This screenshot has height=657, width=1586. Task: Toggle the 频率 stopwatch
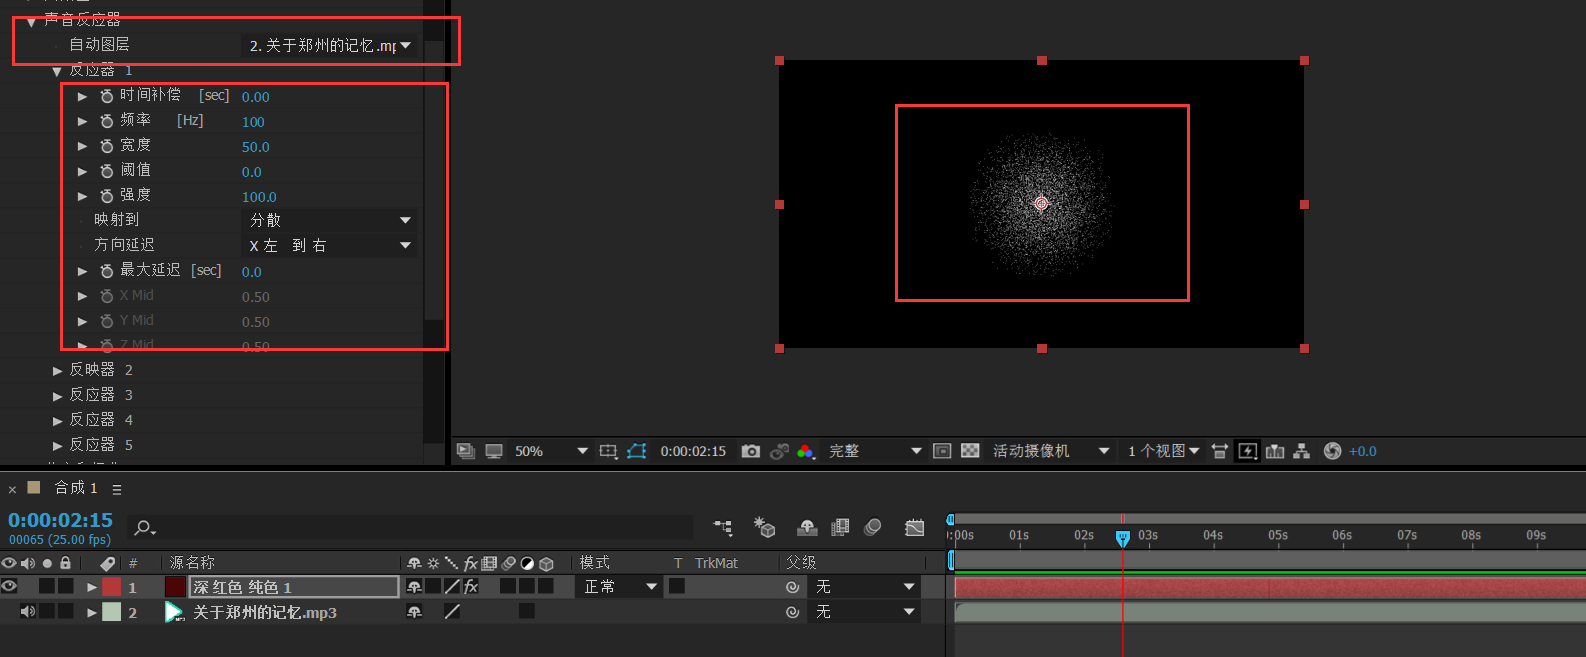[x=107, y=121]
